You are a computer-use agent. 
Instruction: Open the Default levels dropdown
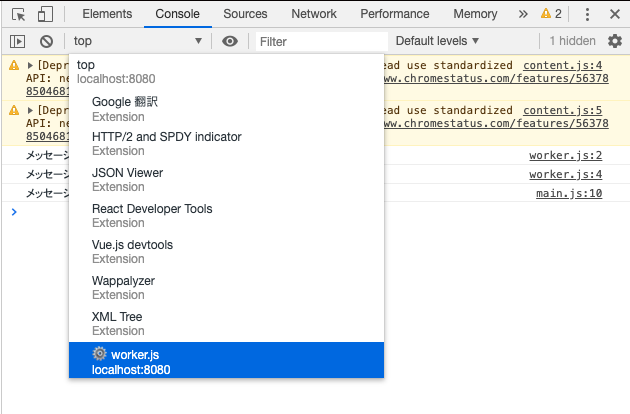[438, 41]
